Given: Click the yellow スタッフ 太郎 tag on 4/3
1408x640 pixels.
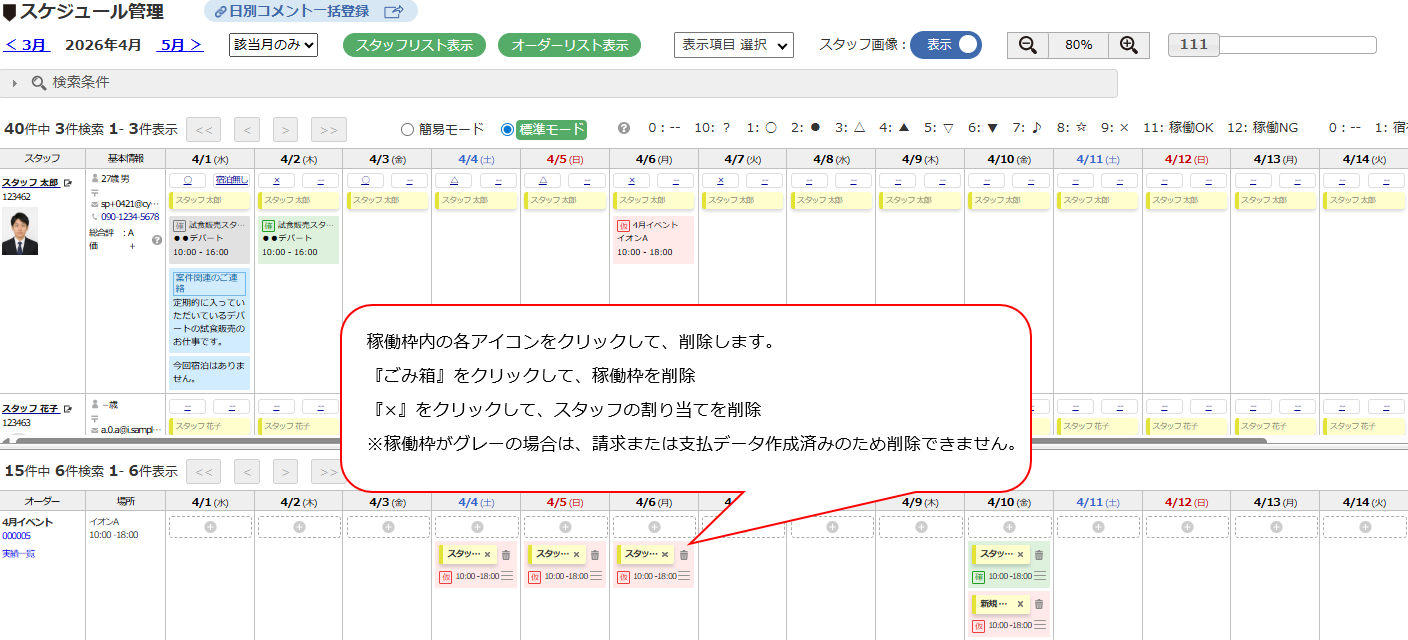Looking at the screenshot, I should pos(387,200).
